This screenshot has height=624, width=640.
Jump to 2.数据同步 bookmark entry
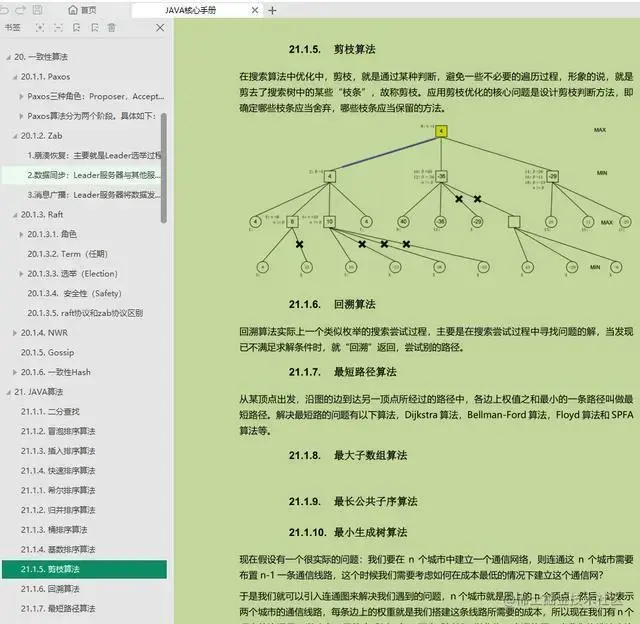[95, 175]
